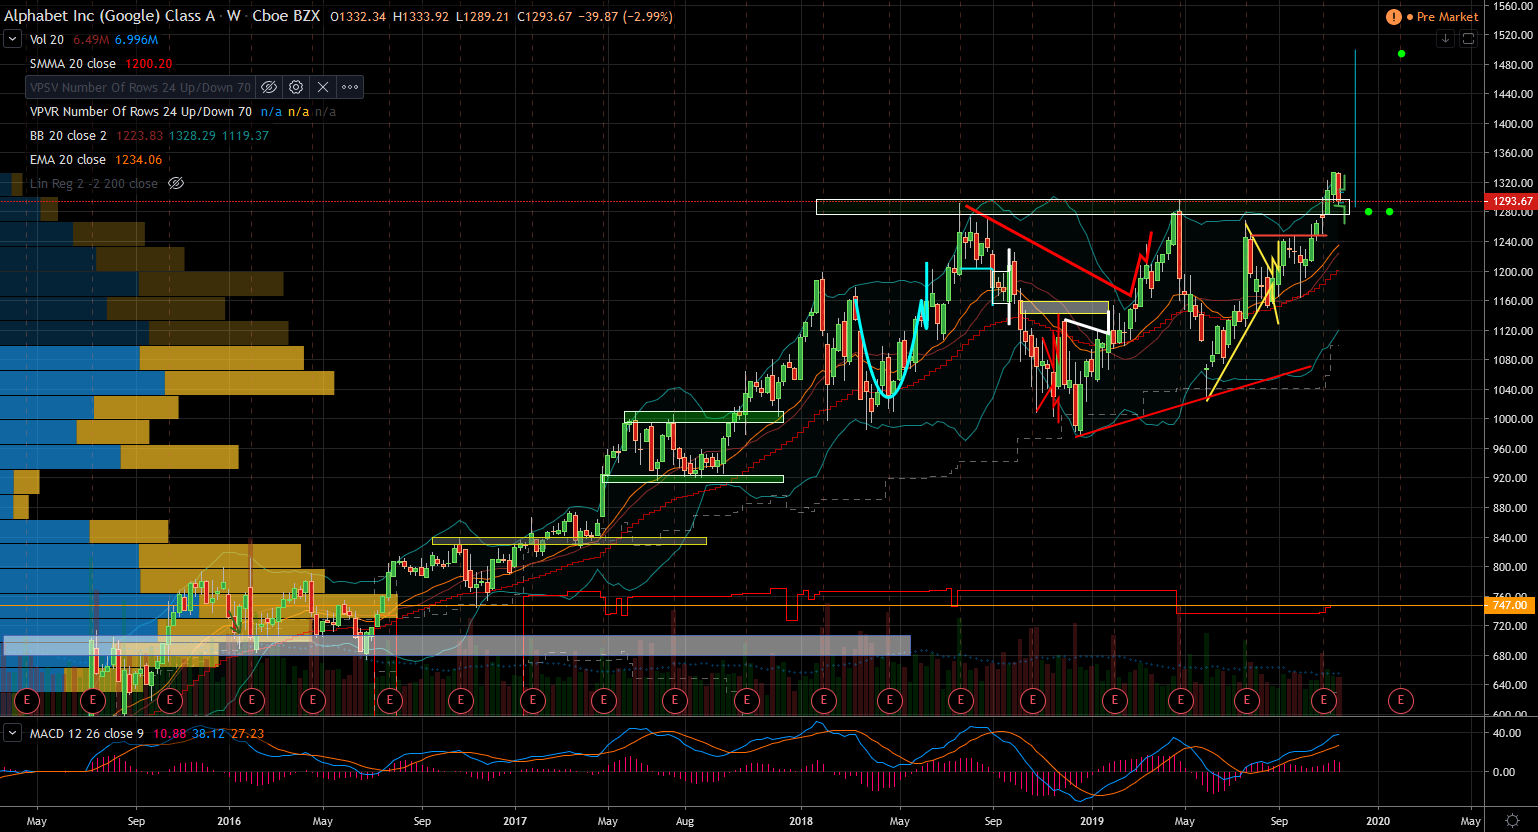Click the 2019 label on the time axis
Image resolution: width=1538 pixels, height=832 pixels.
click(1092, 821)
